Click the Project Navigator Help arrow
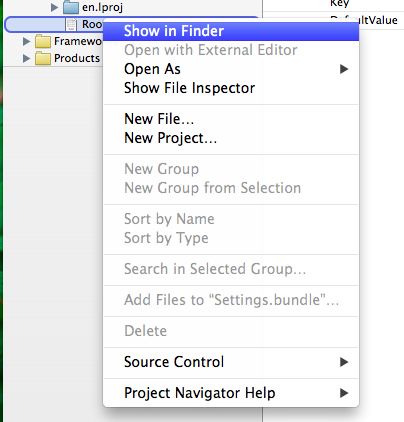 click(344, 393)
